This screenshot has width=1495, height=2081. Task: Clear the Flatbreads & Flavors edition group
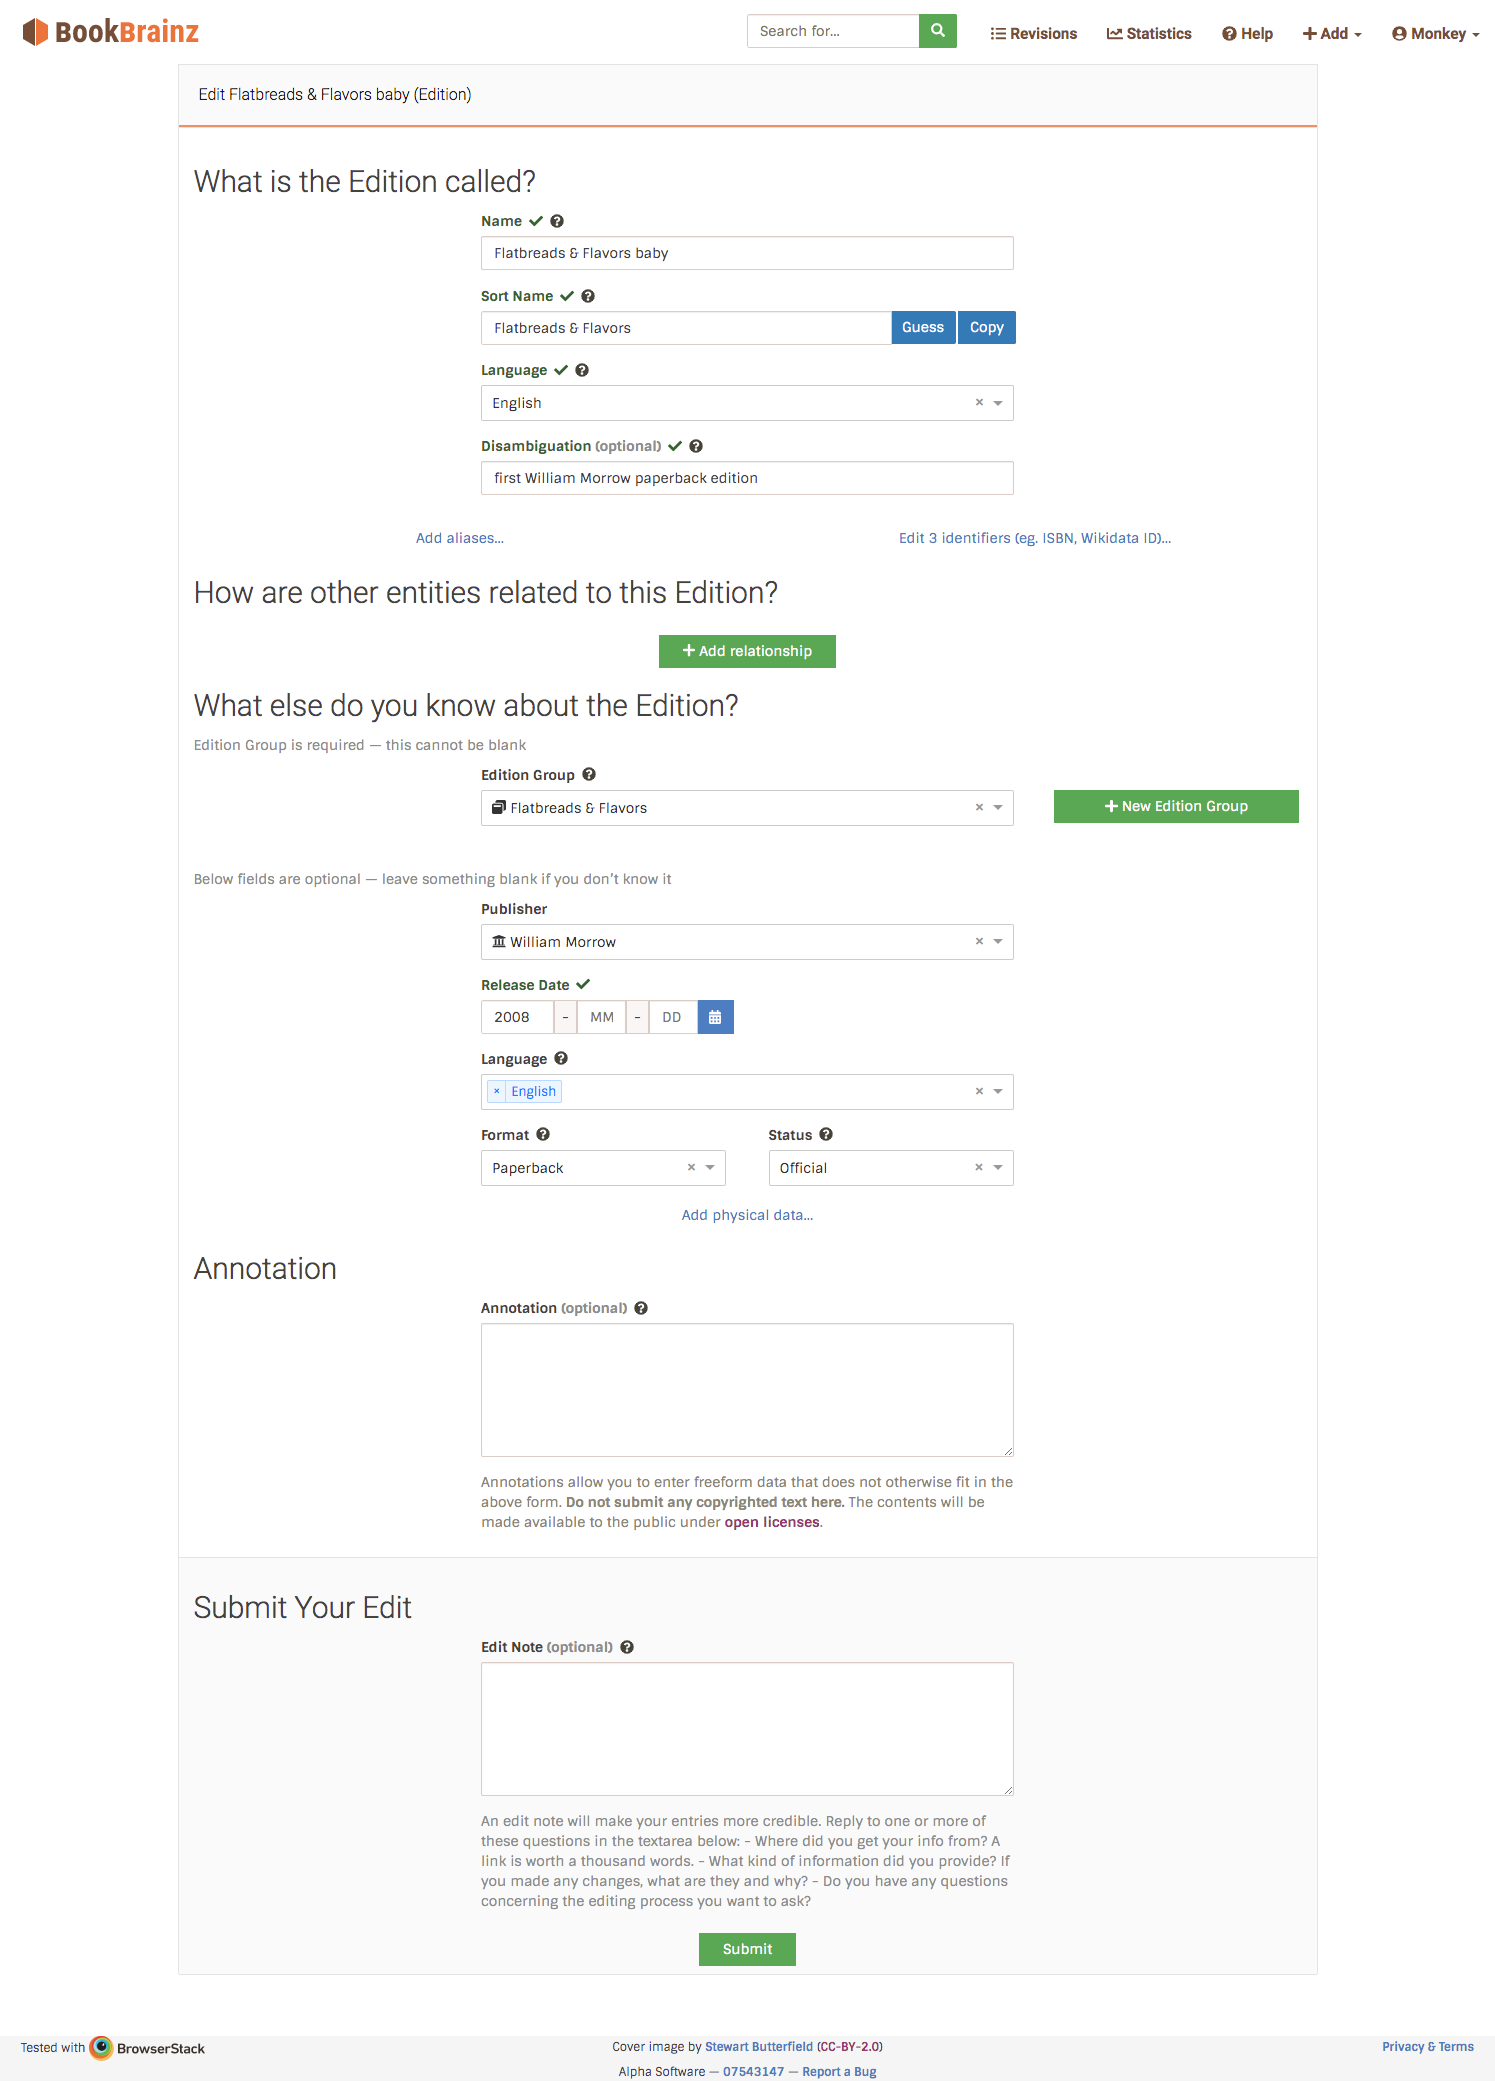(x=979, y=807)
